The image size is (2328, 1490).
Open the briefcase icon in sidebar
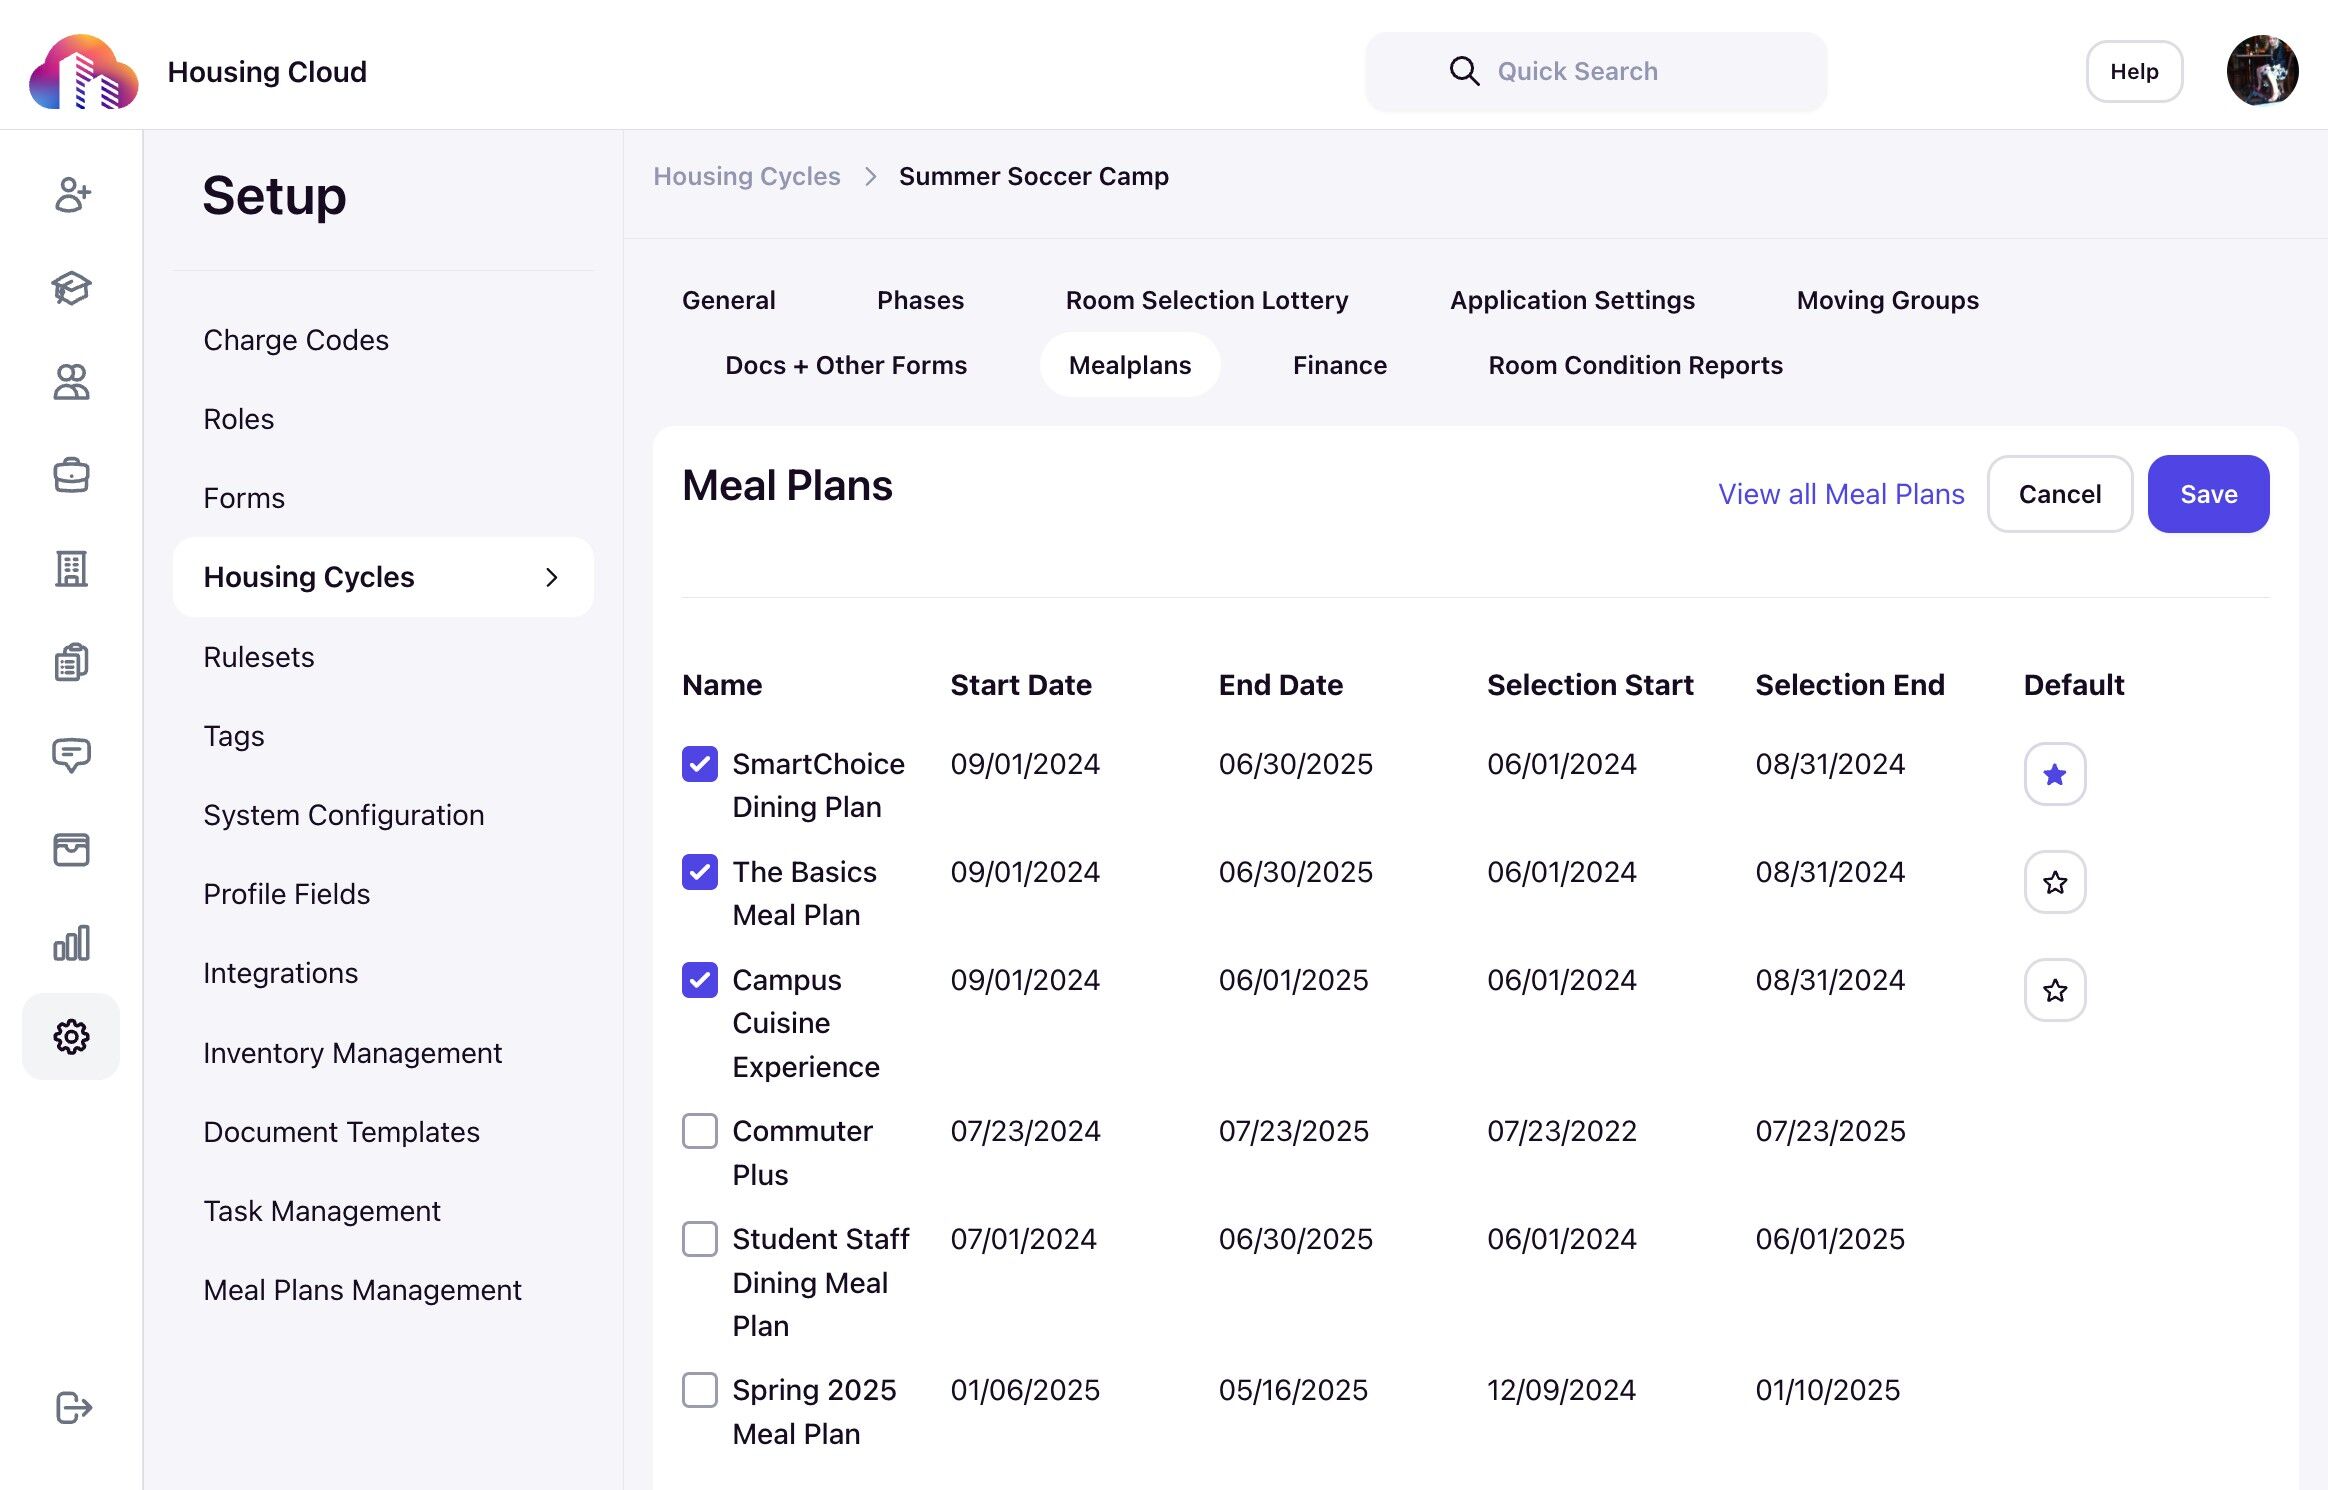[72, 475]
